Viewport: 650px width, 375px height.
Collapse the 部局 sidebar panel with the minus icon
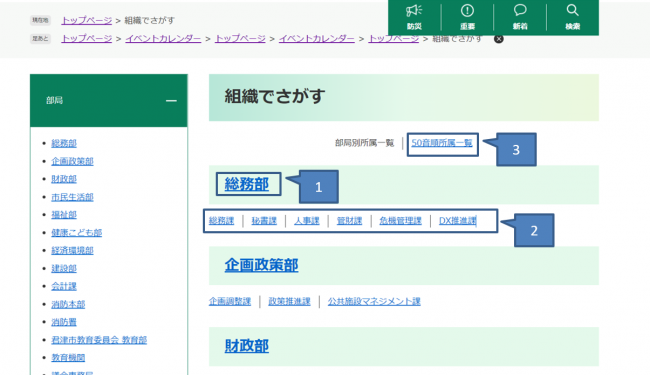[171, 101]
